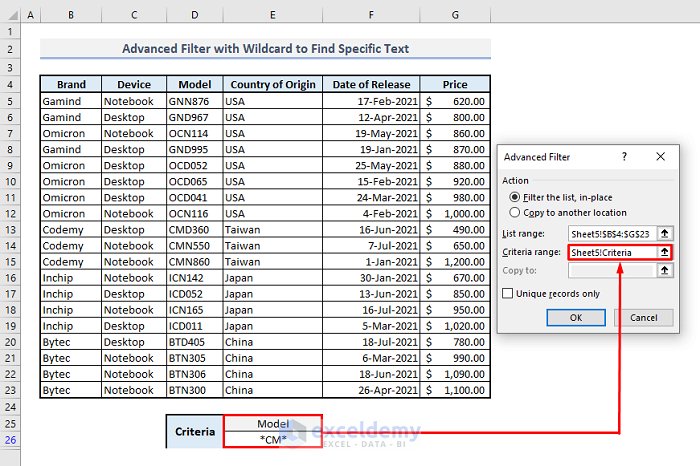
Task: Select the *CM* criteria cell
Action: tap(272, 440)
